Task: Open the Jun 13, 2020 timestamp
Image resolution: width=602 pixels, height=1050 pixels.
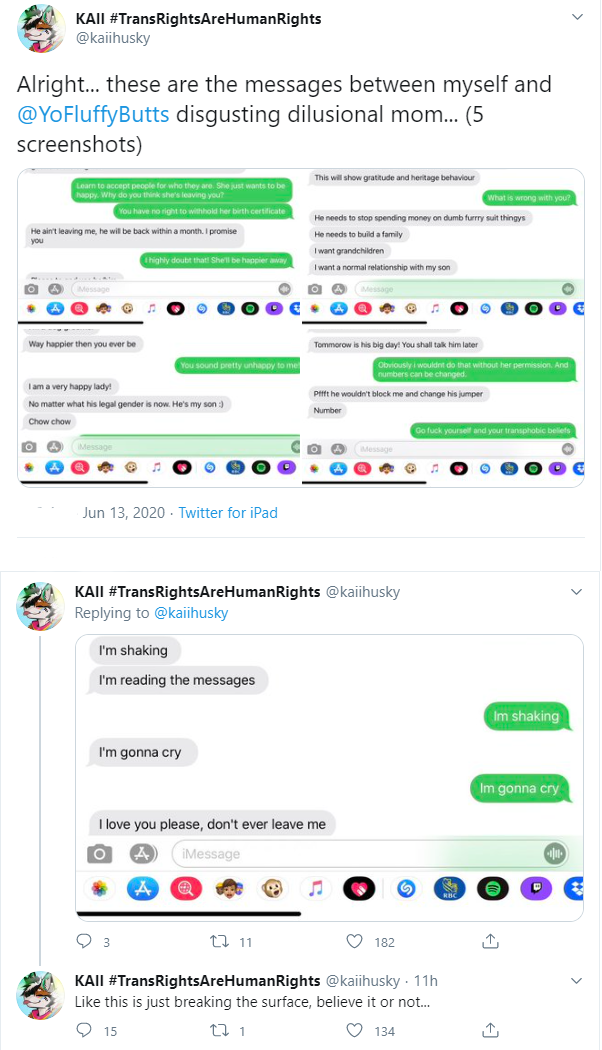Action: pos(124,513)
